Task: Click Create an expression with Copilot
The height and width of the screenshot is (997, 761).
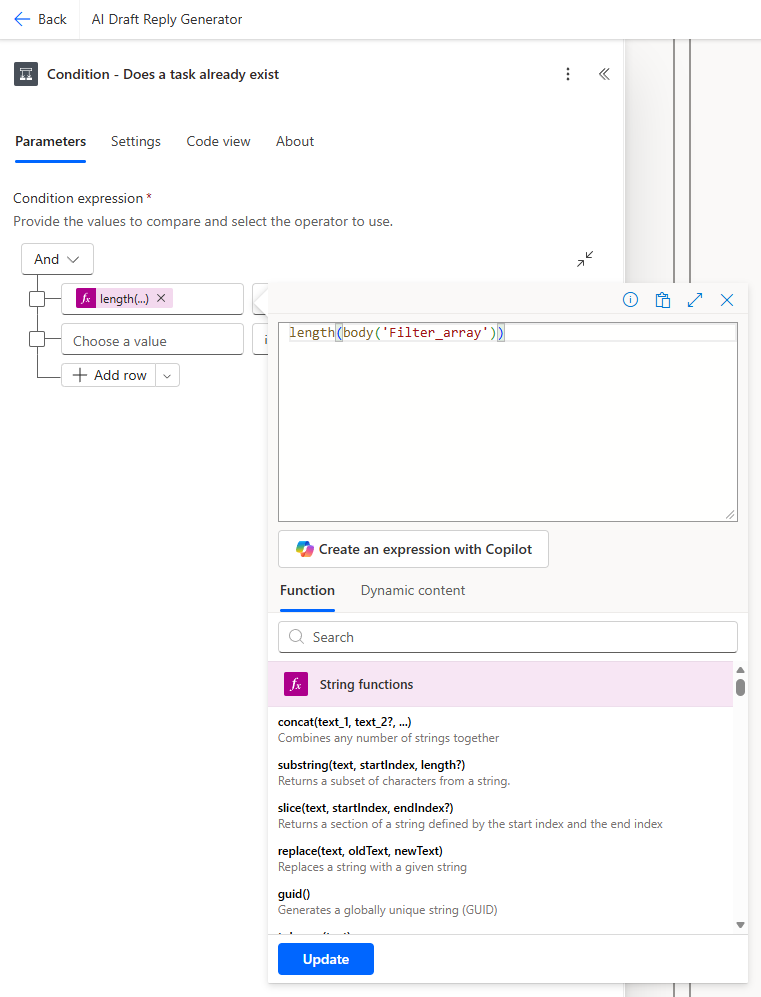Action: pos(413,549)
